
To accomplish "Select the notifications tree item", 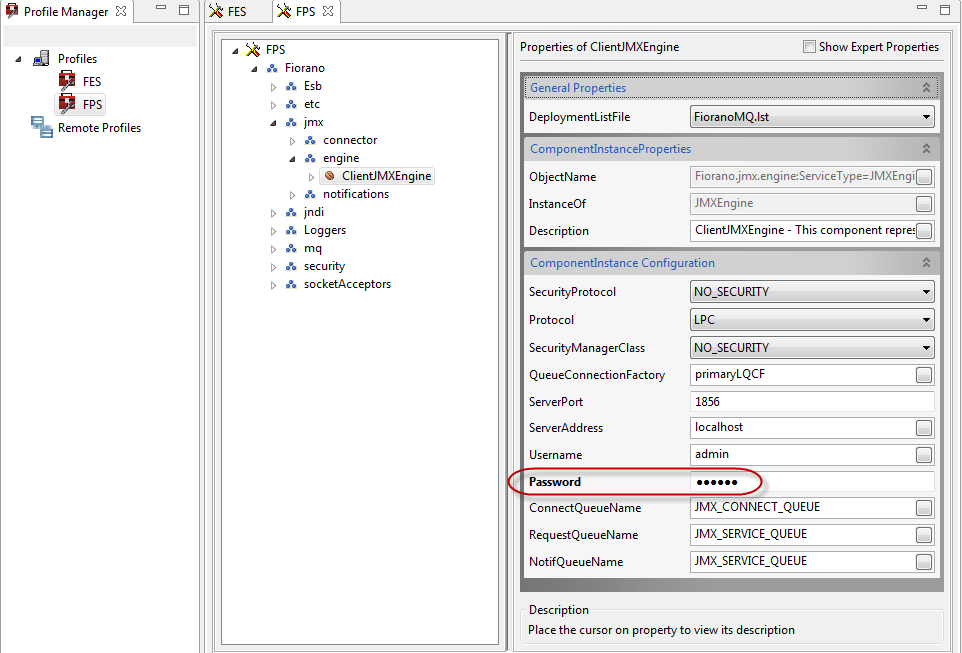I will coord(356,194).
